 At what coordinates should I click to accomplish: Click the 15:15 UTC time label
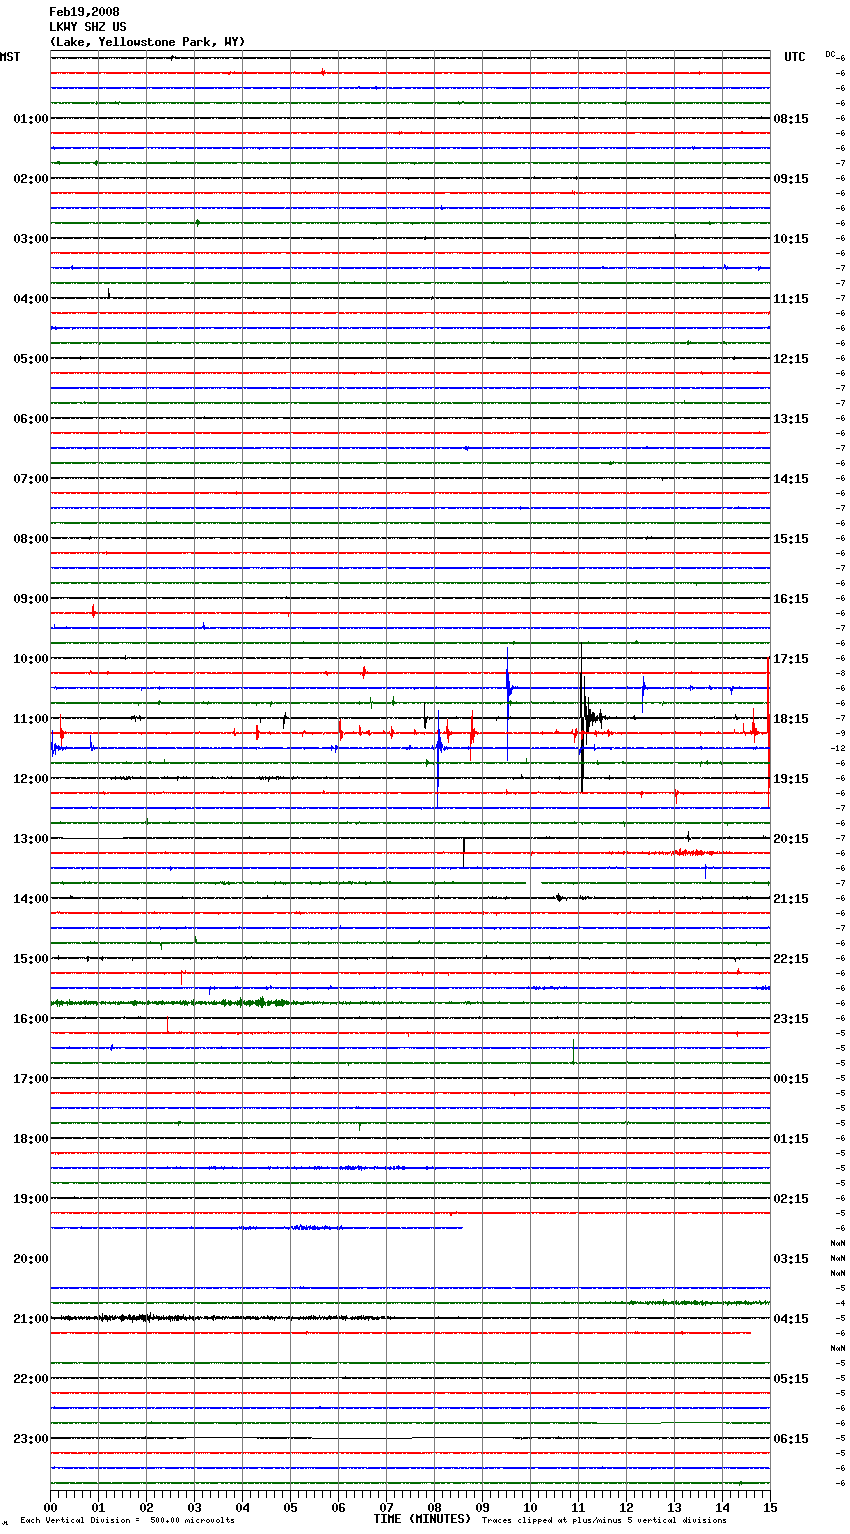click(x=791, y=539)
